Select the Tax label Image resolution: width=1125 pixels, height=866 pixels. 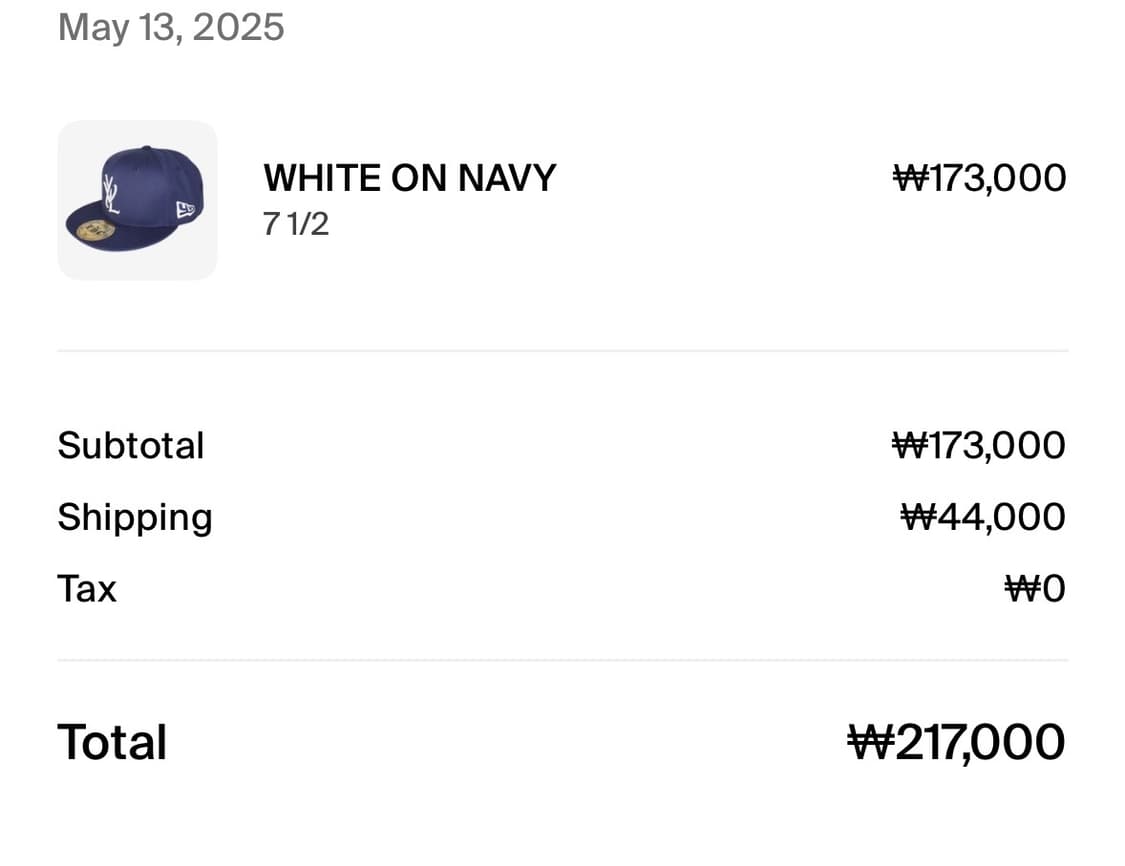click(87, 589)
